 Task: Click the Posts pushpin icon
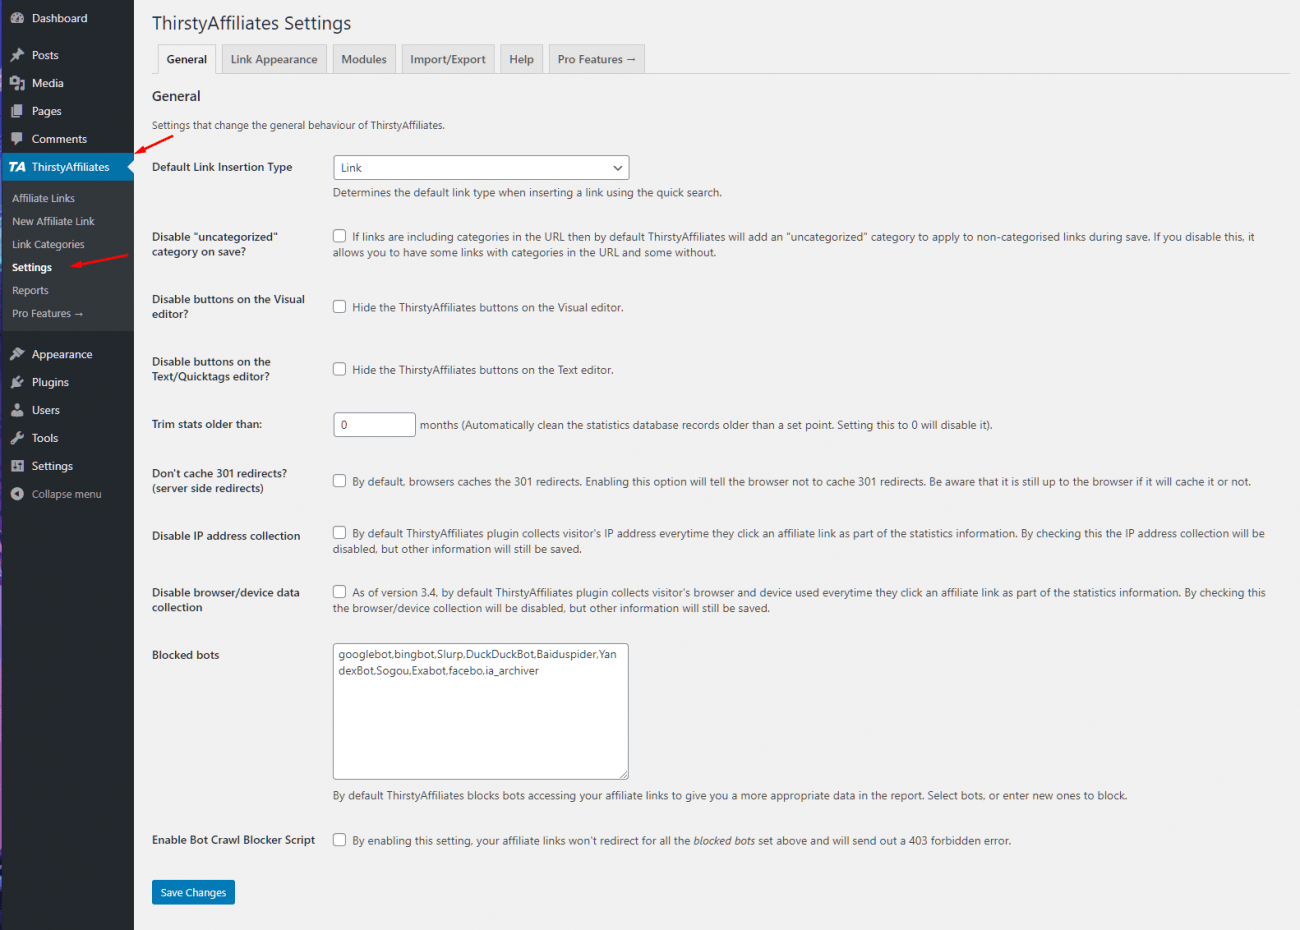coord(17,55)
